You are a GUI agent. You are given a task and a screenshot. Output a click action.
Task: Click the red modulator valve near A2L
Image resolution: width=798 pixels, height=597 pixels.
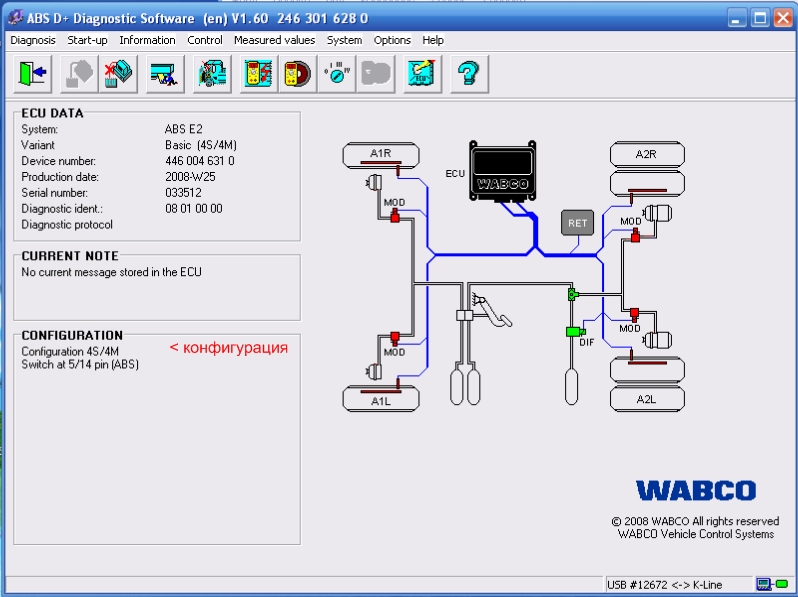(634, 314)
